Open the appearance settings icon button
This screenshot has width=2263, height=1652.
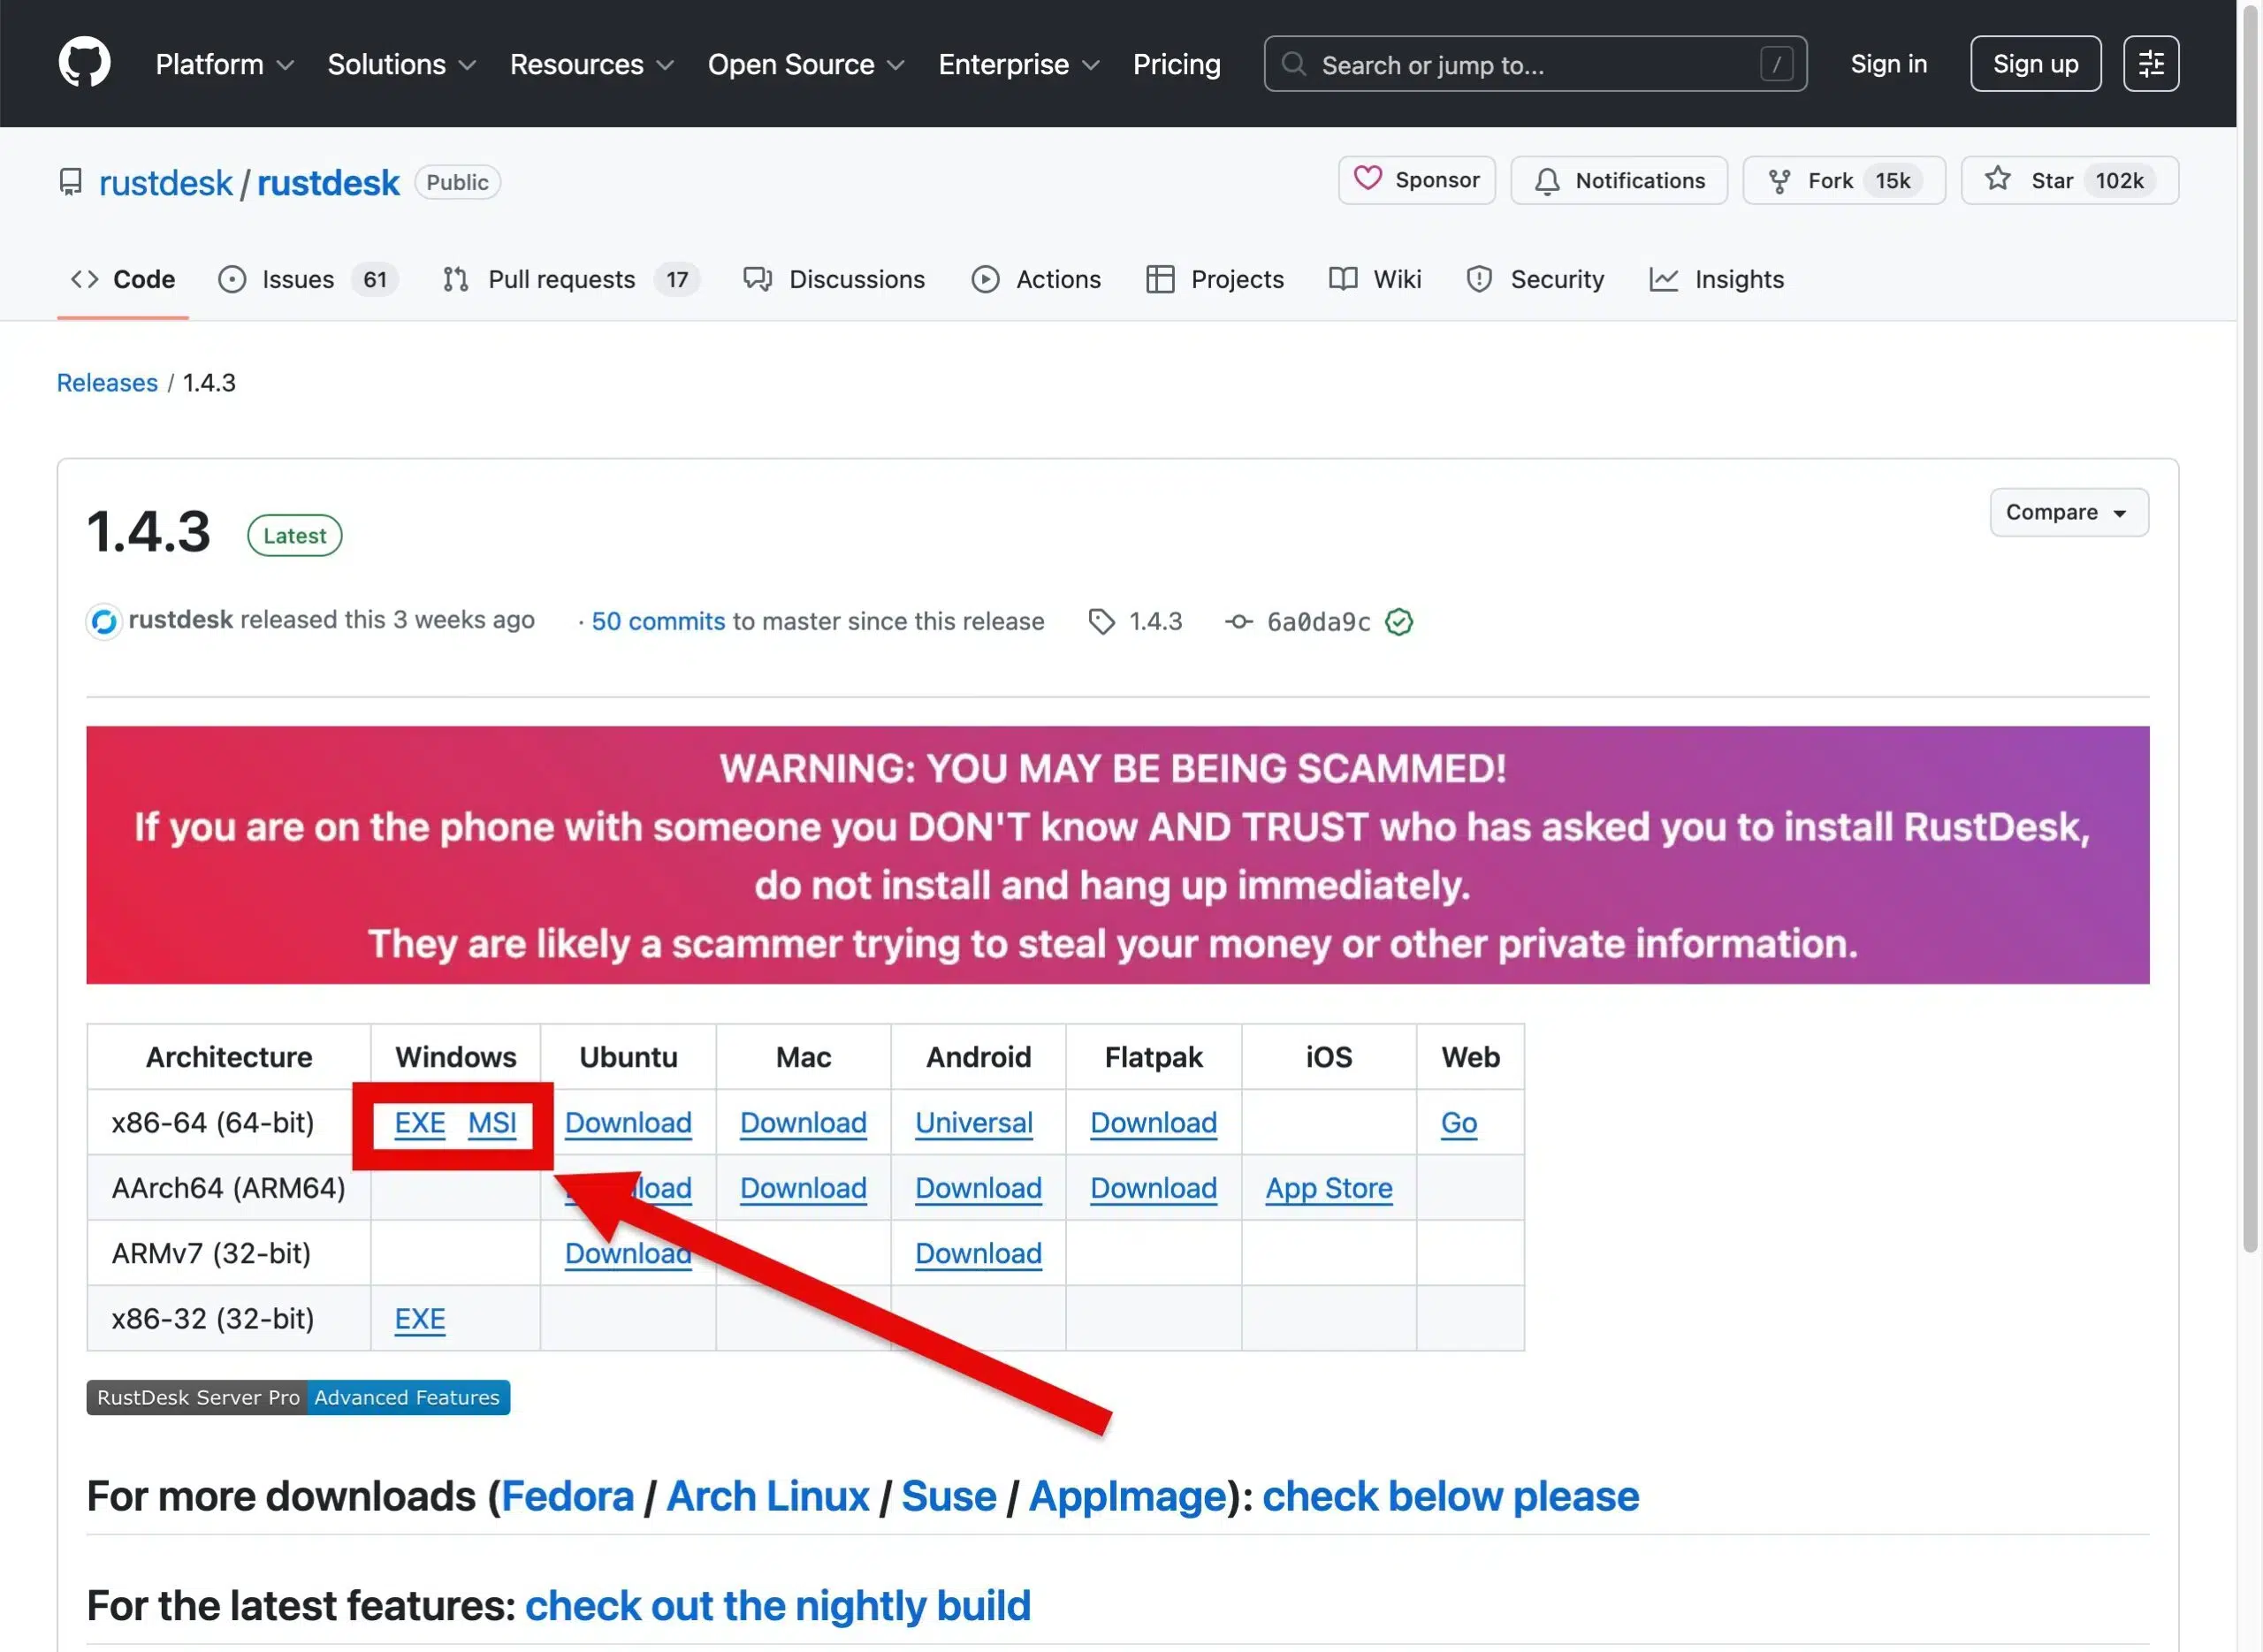[2150, 64]
